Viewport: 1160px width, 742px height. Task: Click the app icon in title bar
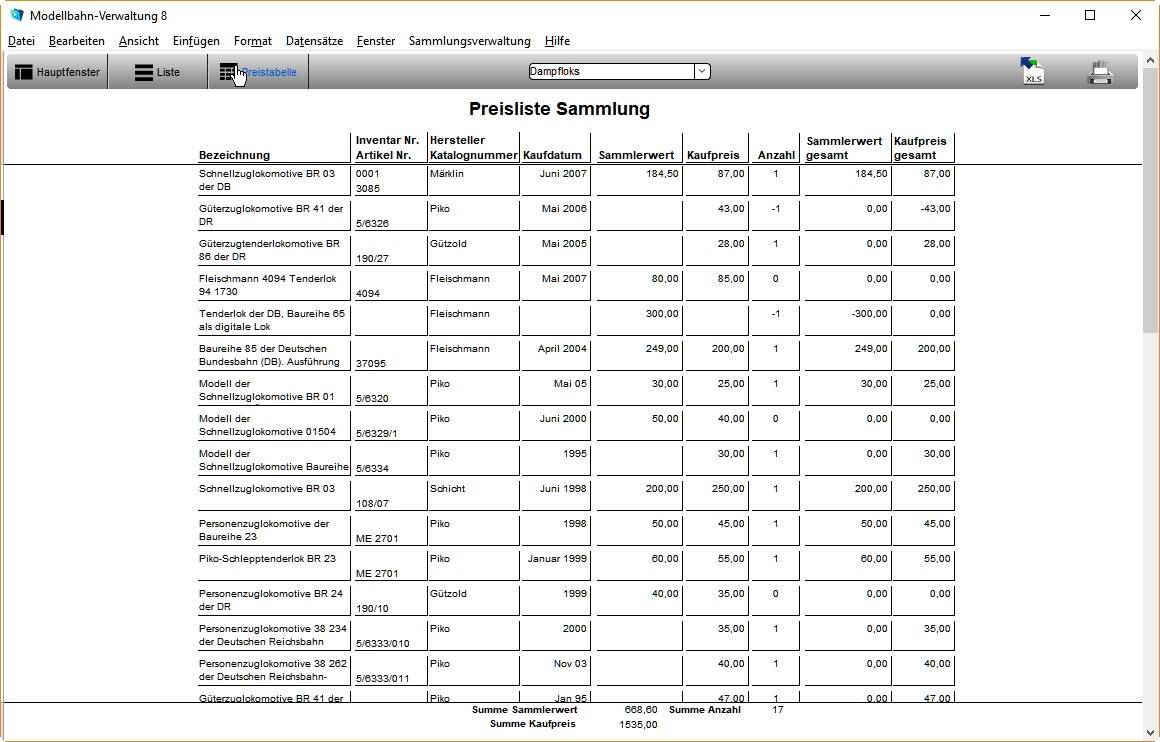point(16,16)
